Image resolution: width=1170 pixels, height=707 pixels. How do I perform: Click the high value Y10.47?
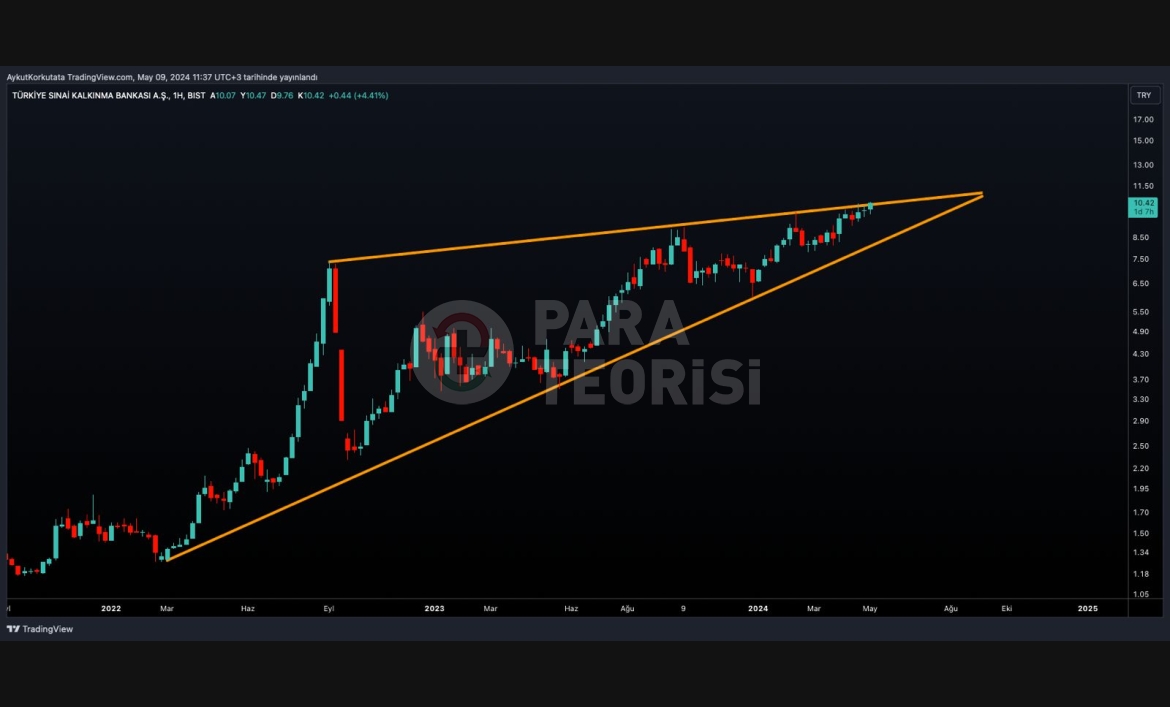[253, 95]
